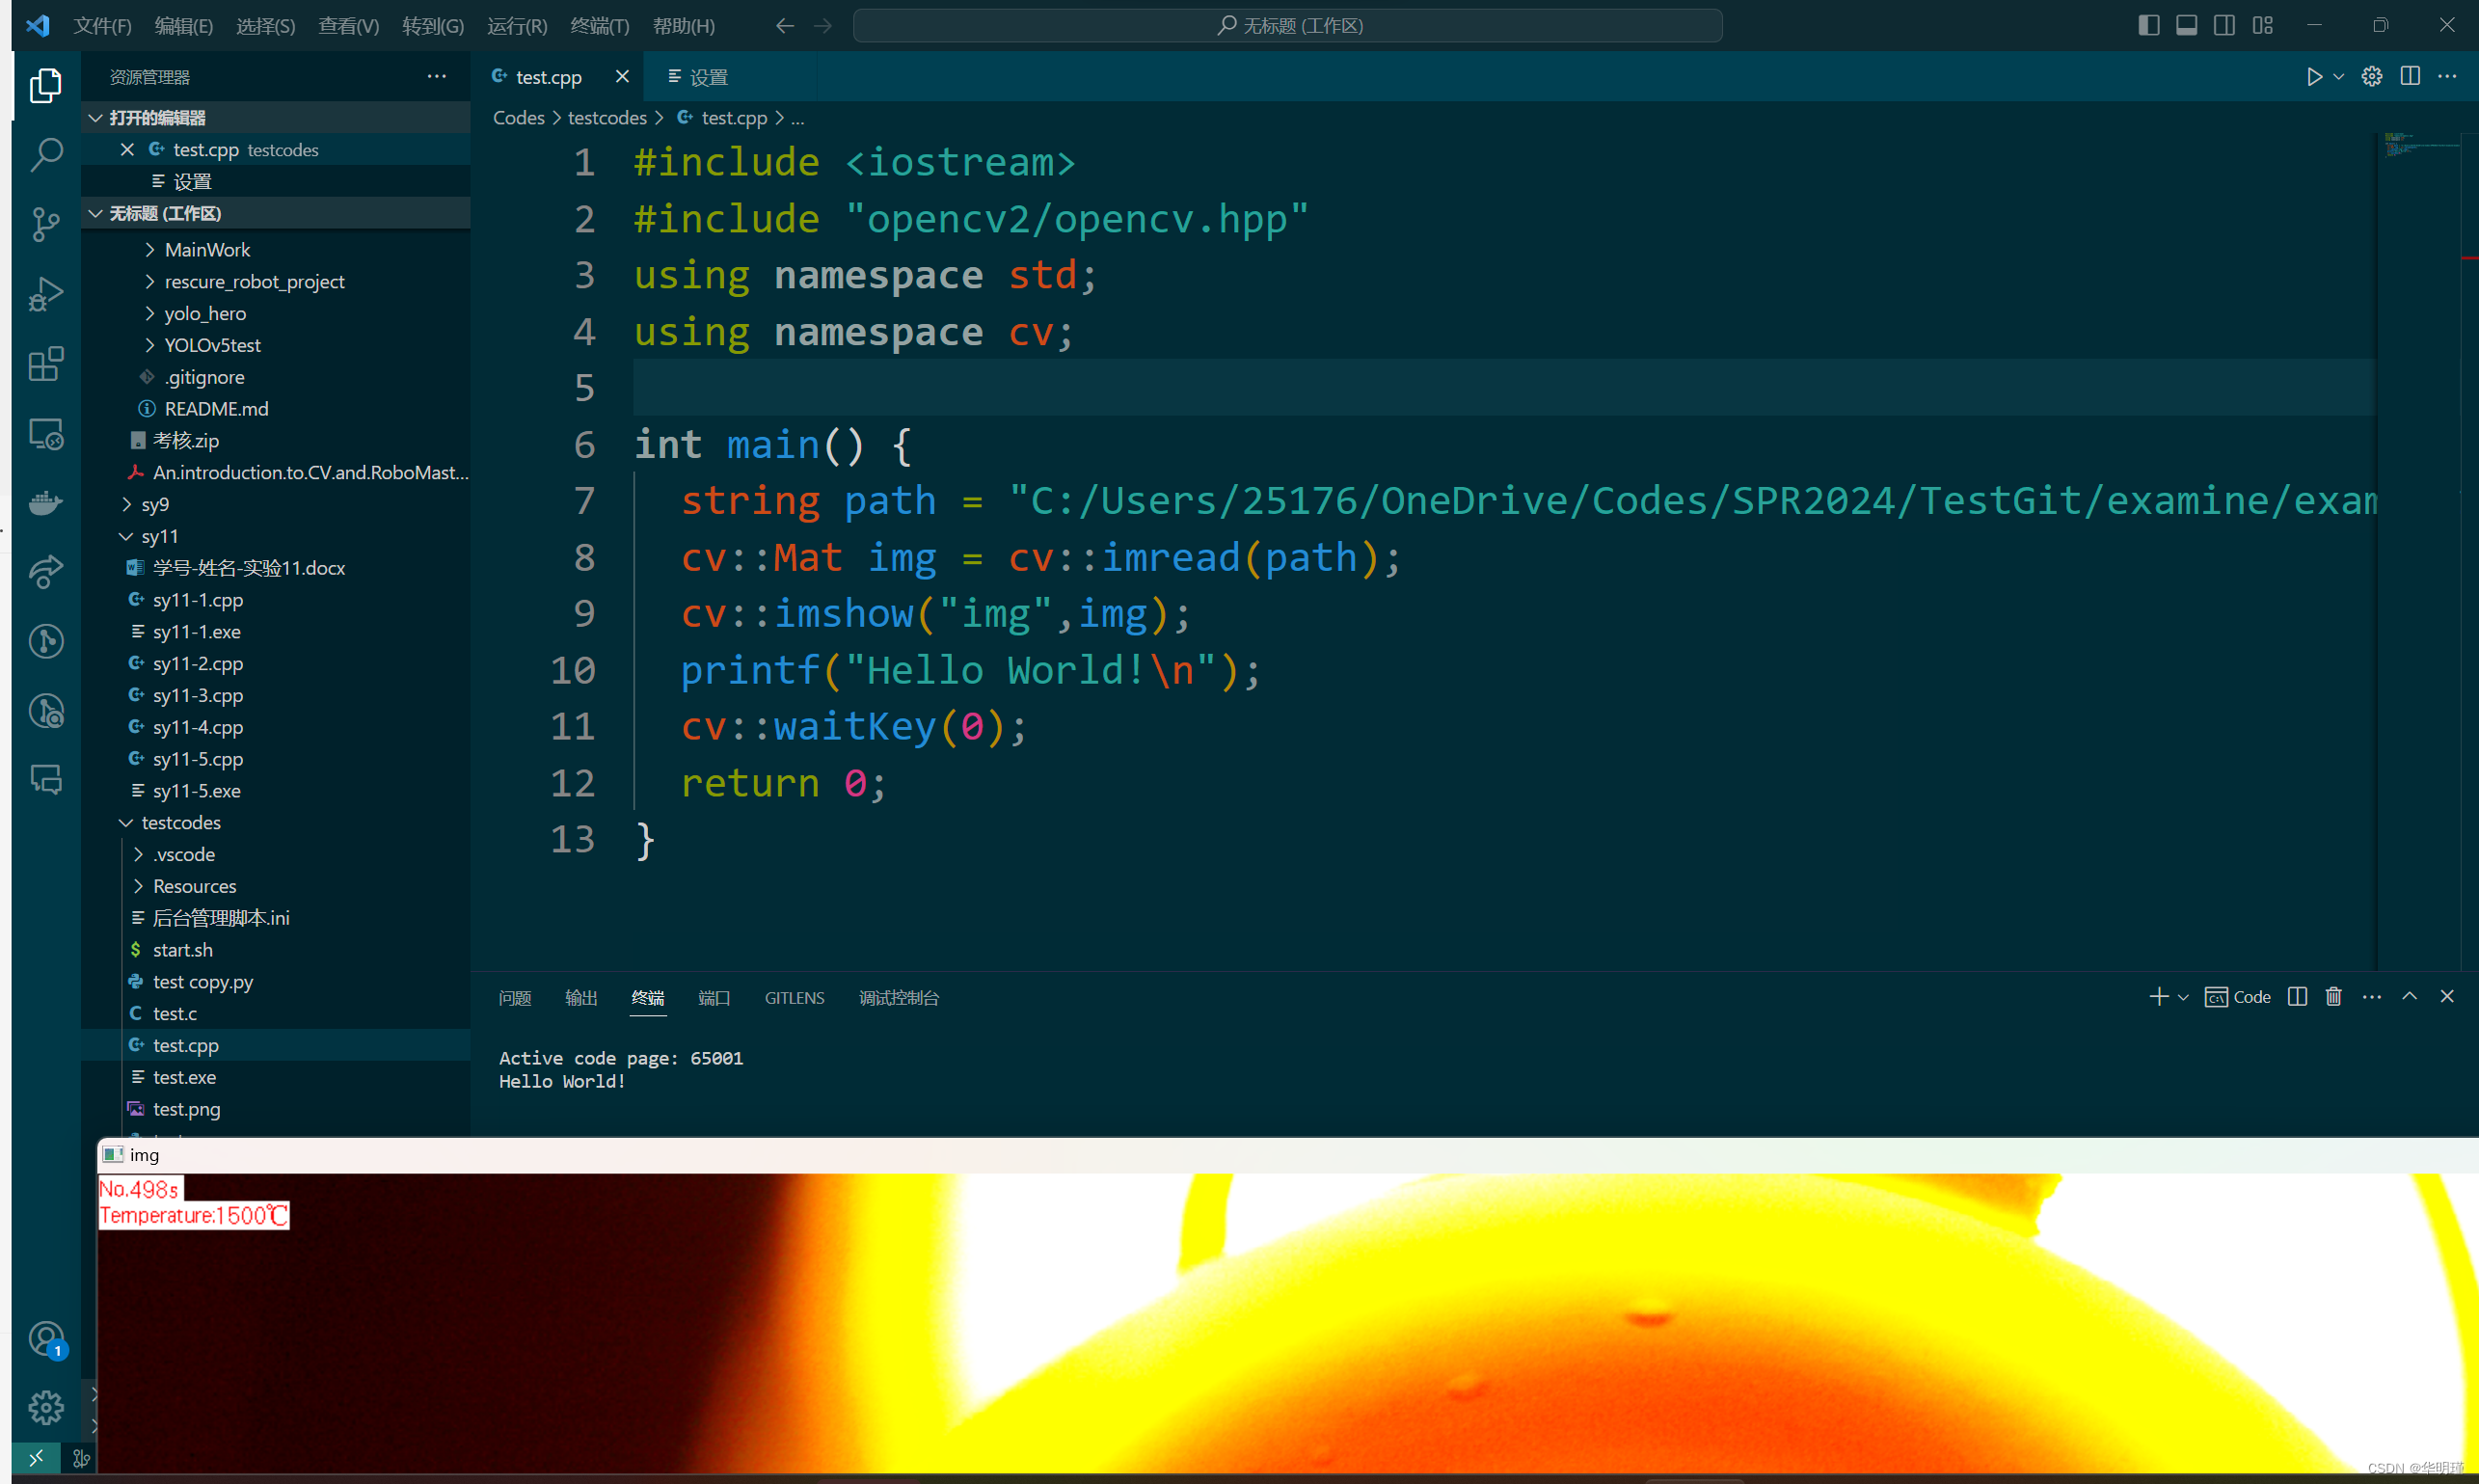
Task: Toggle the bottom panel visibility
Action: coord(2186,25)
